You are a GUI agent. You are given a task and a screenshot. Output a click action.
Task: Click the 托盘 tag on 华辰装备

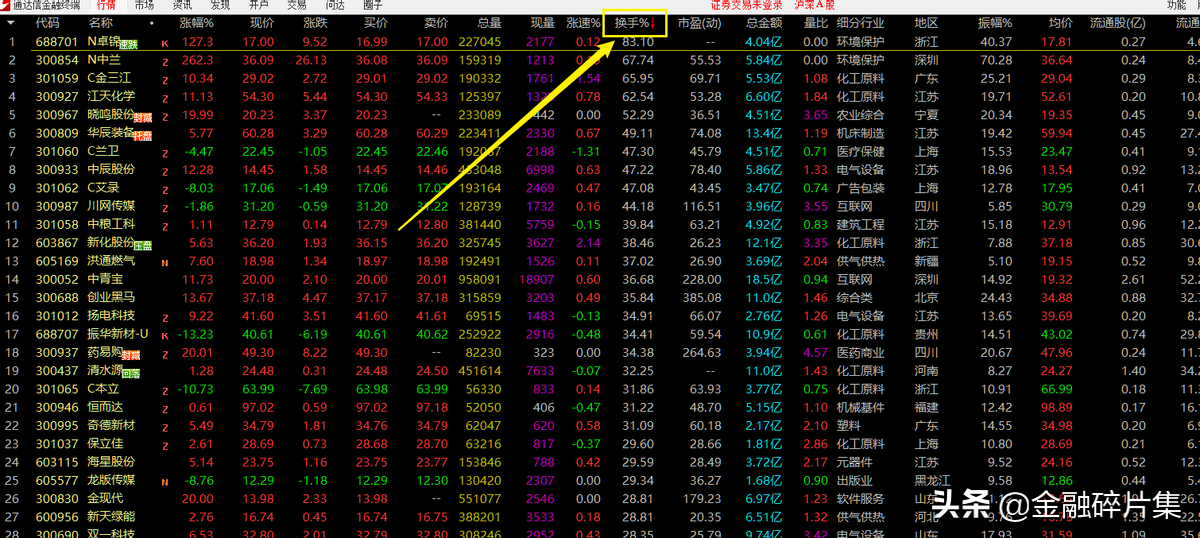[143, 134]
